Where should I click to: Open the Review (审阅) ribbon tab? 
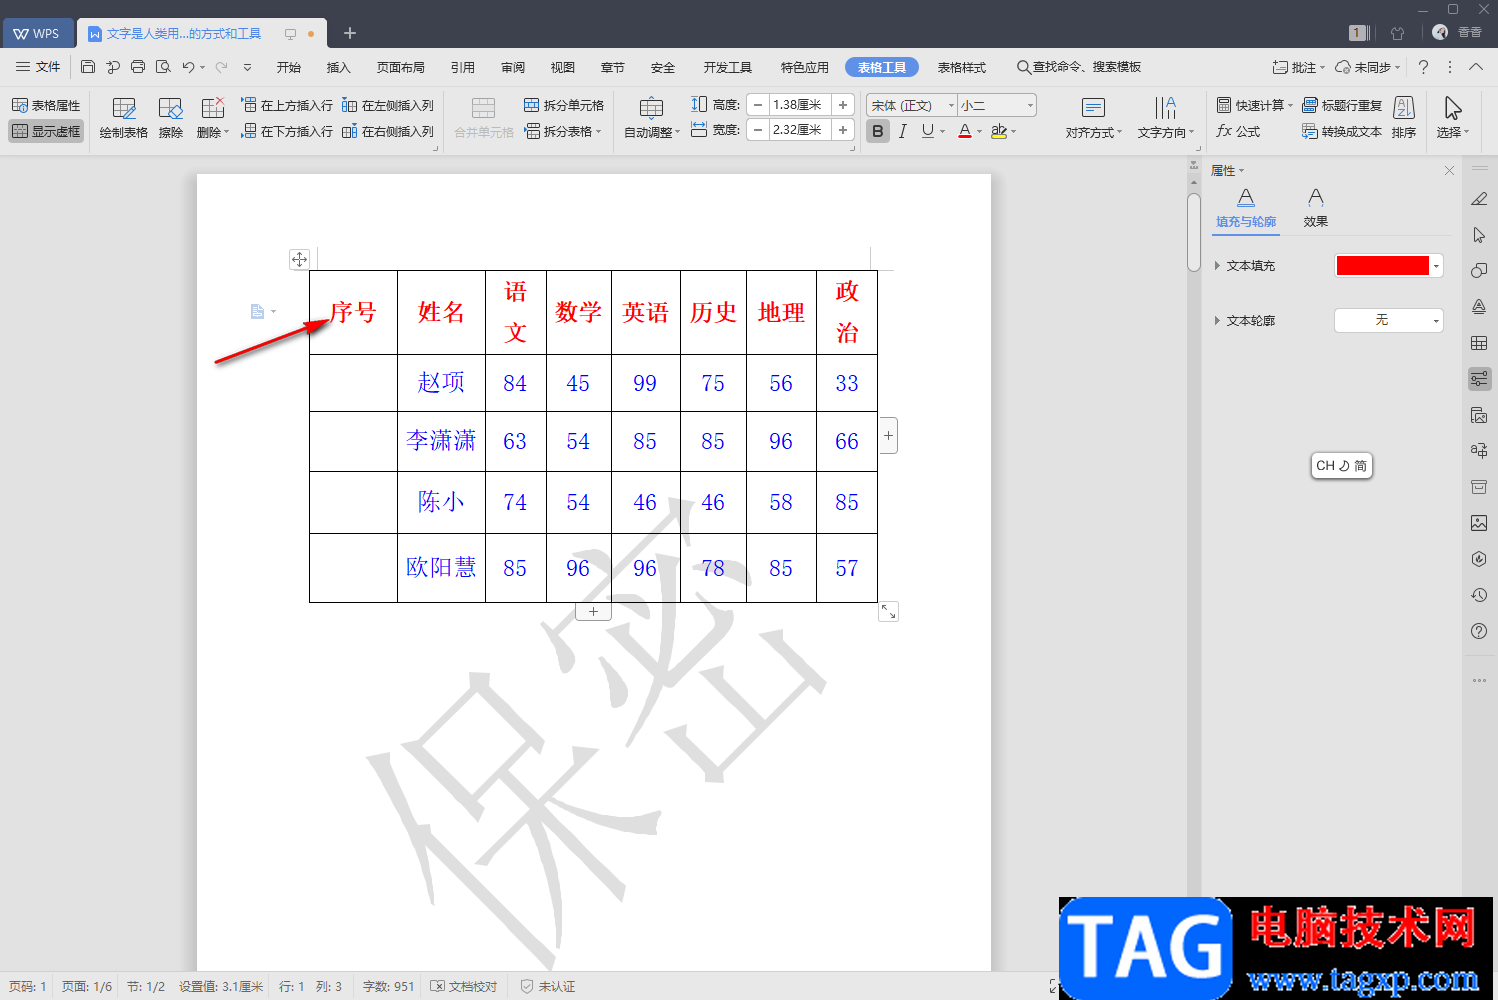513,67
